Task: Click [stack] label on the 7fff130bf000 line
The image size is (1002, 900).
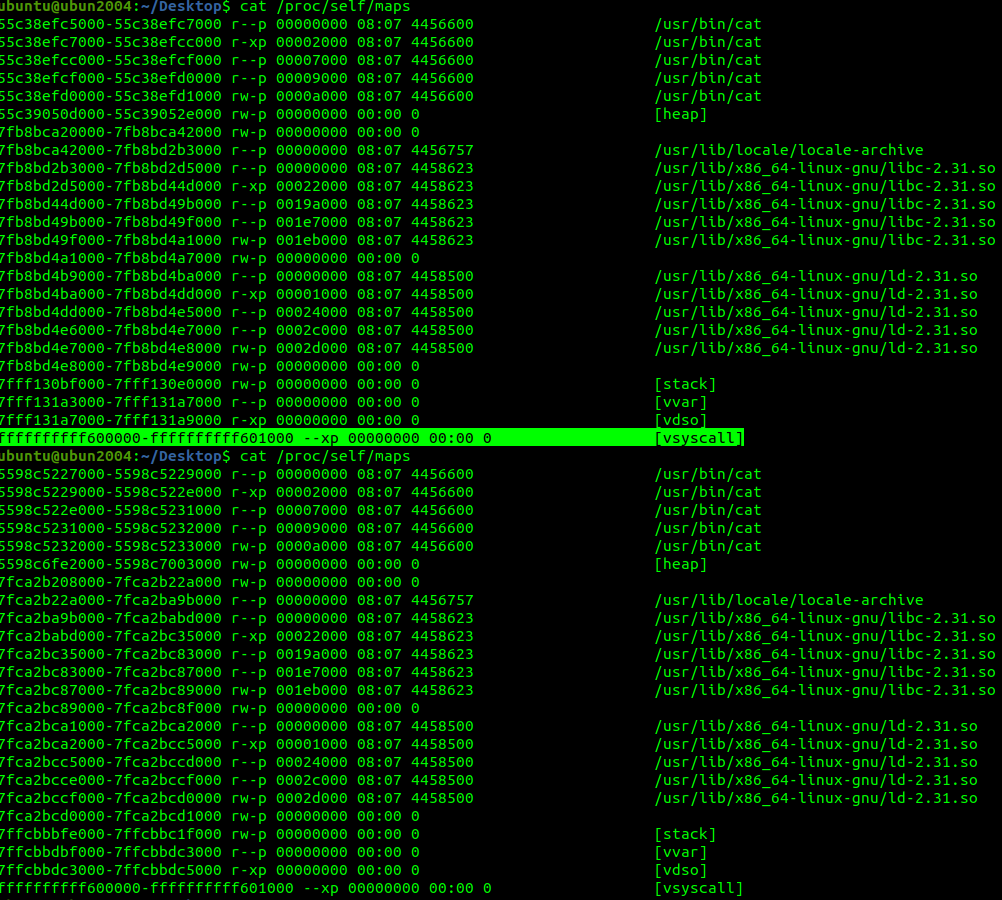Action: tap(685, 384)
